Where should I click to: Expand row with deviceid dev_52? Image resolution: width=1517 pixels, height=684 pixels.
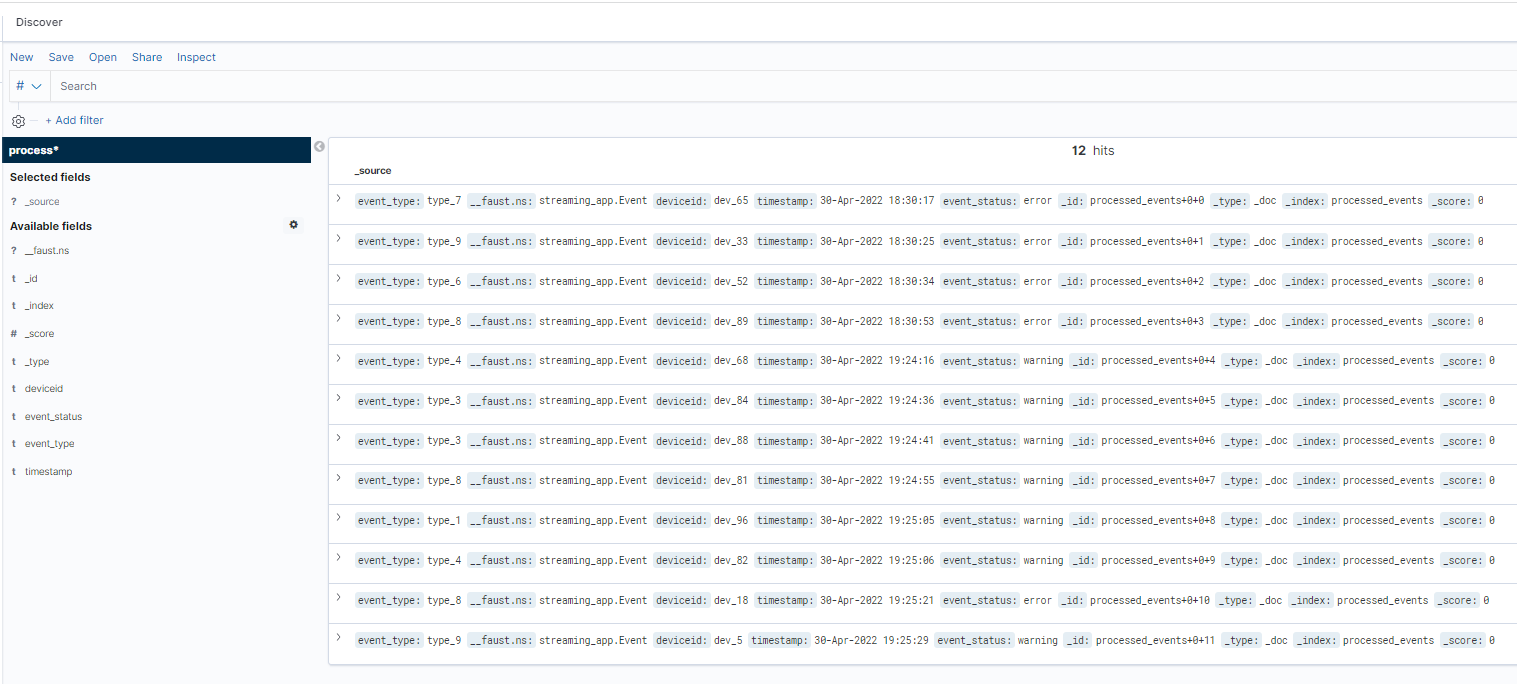(338, 279)
